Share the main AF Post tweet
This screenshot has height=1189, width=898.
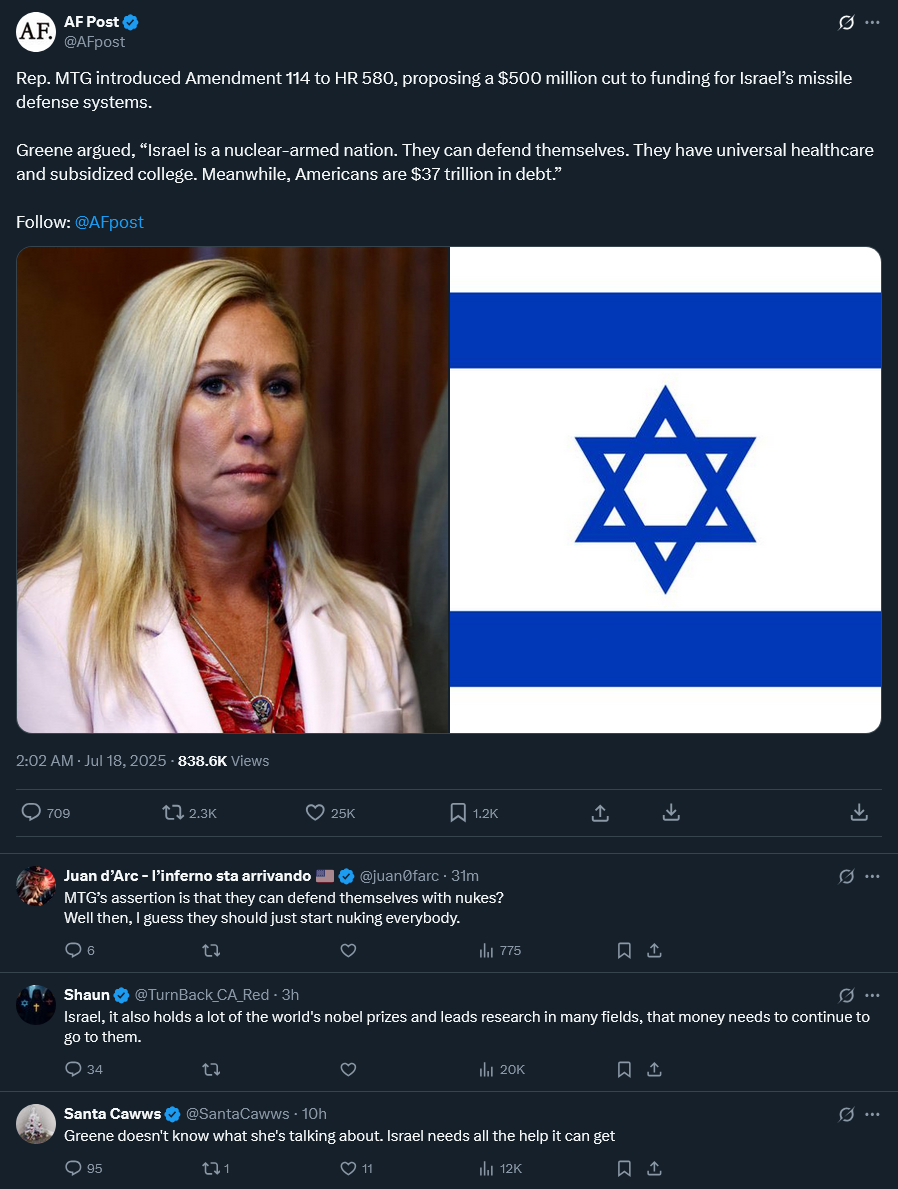(x=600, y=813)
